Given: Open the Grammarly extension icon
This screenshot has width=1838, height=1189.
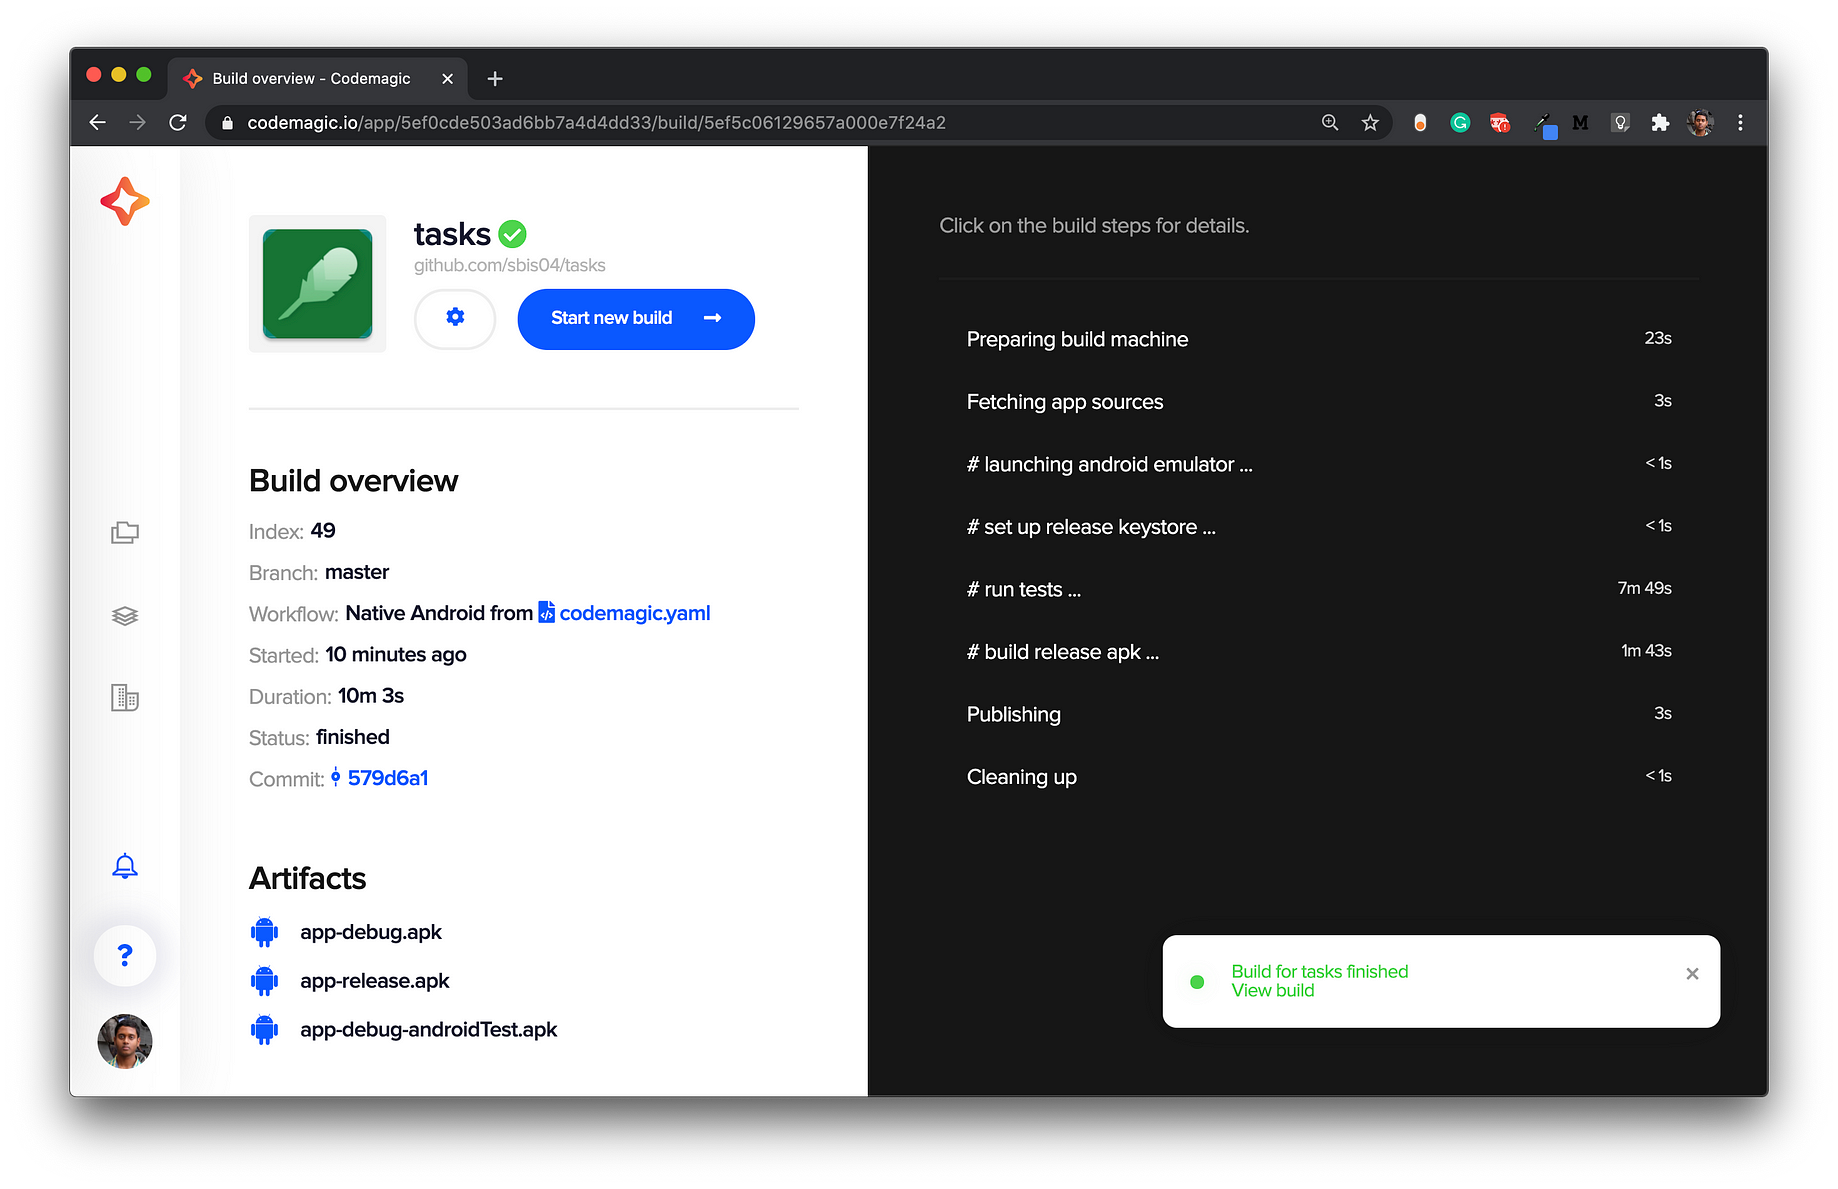Looking at the screenshot, I should (1460, 122).
